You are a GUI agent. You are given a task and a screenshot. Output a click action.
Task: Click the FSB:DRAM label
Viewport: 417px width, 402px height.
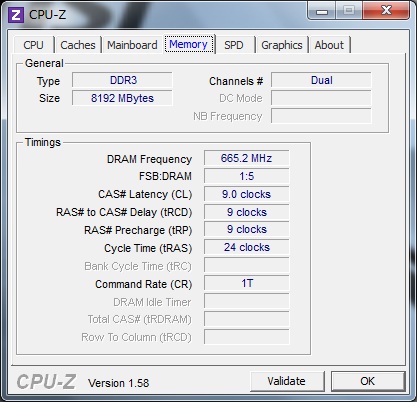point(165,176)
